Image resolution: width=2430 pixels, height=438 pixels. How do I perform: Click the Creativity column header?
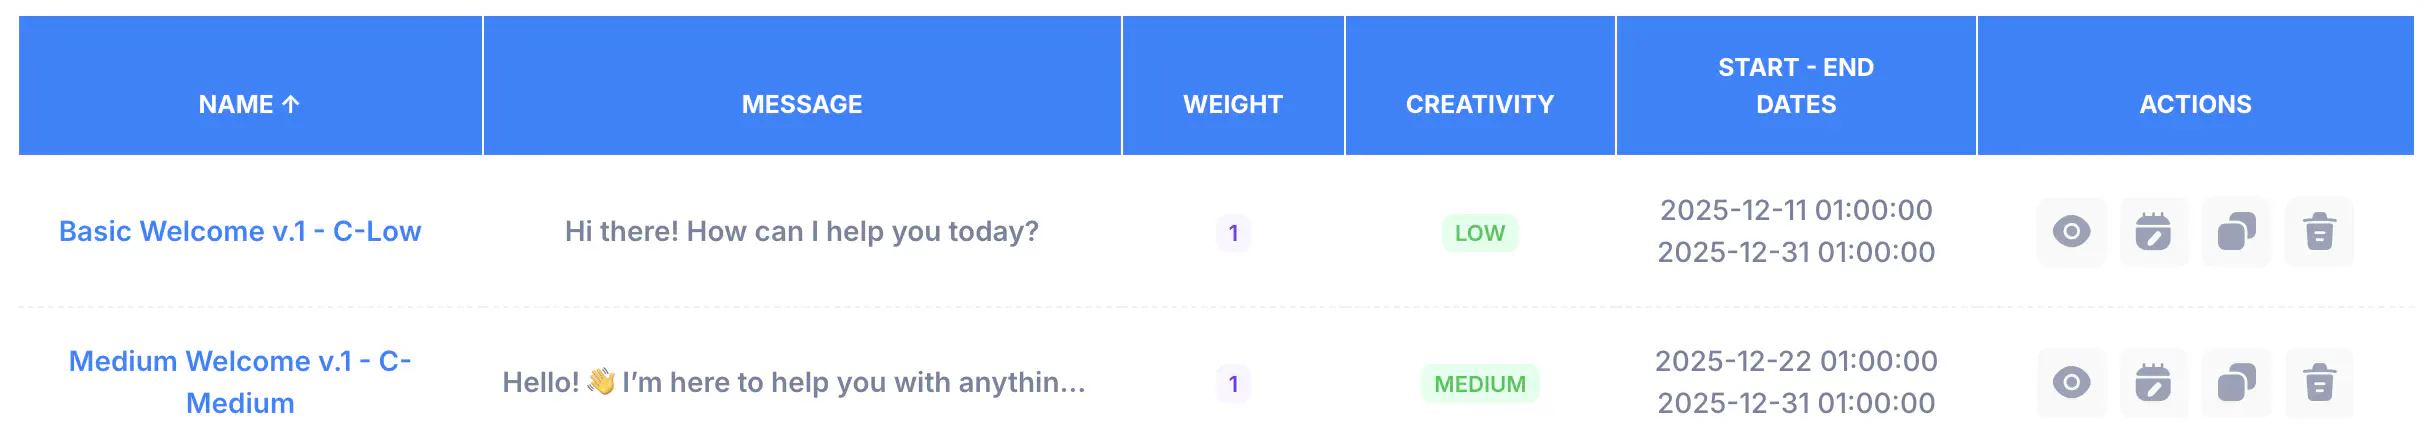click(1480, 104)
